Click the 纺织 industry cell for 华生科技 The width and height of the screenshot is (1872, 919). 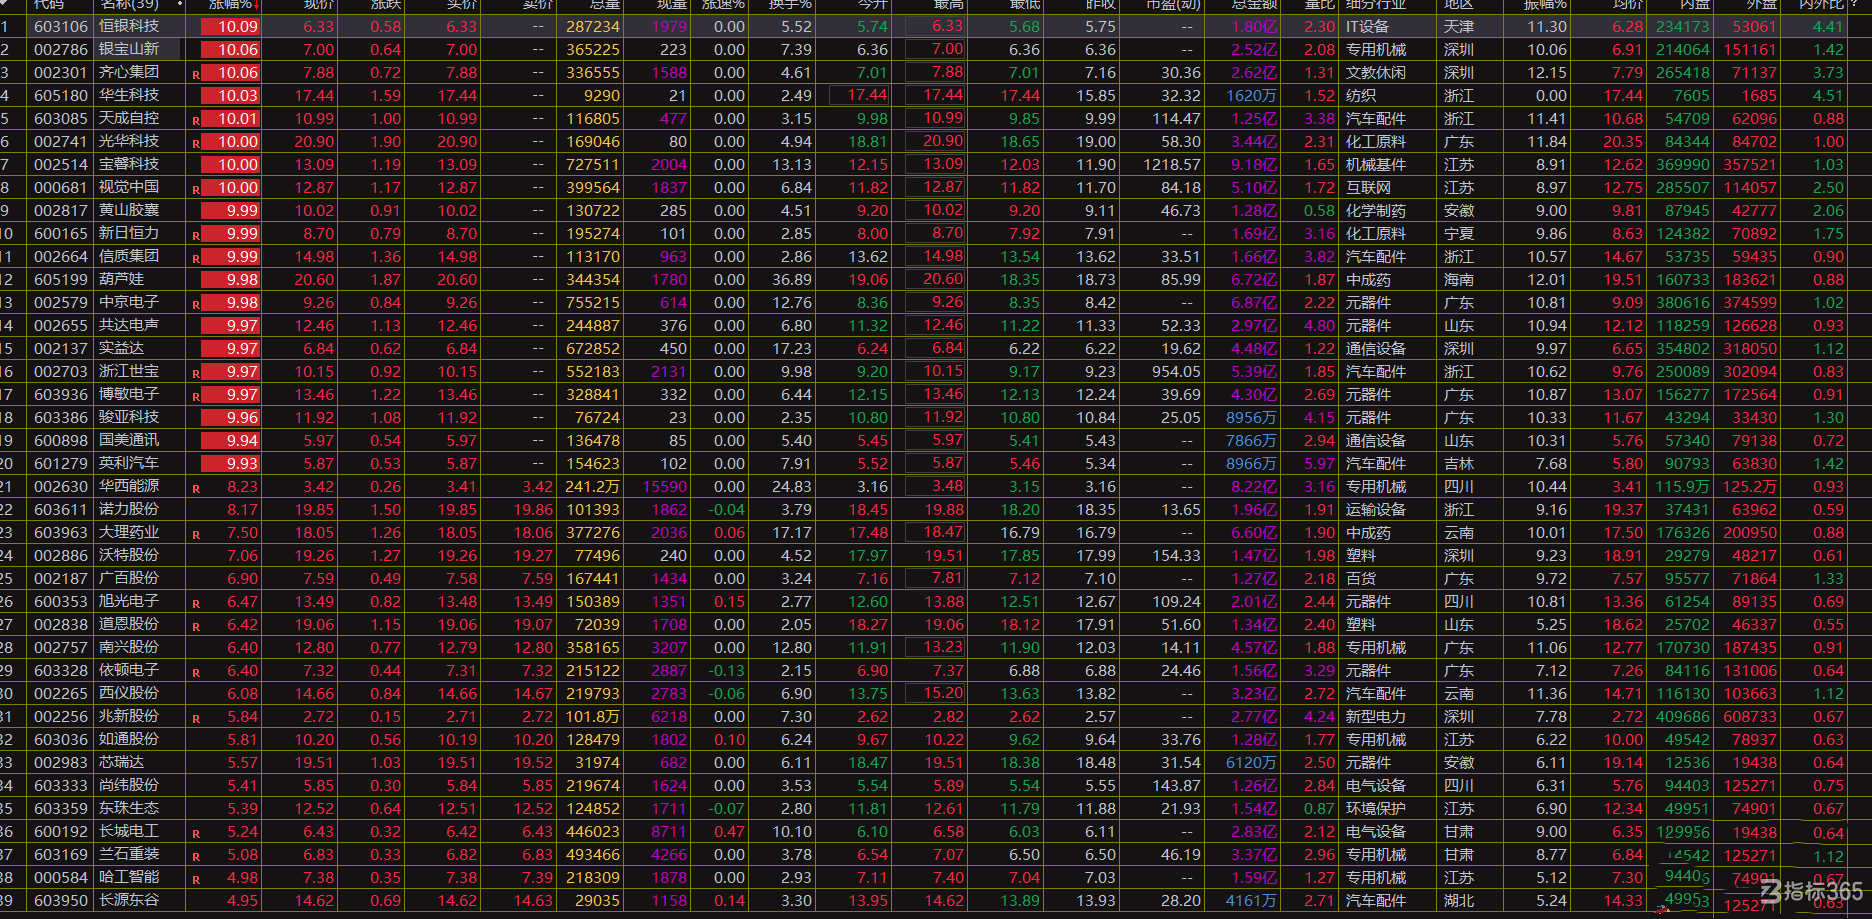(1361, 95)
